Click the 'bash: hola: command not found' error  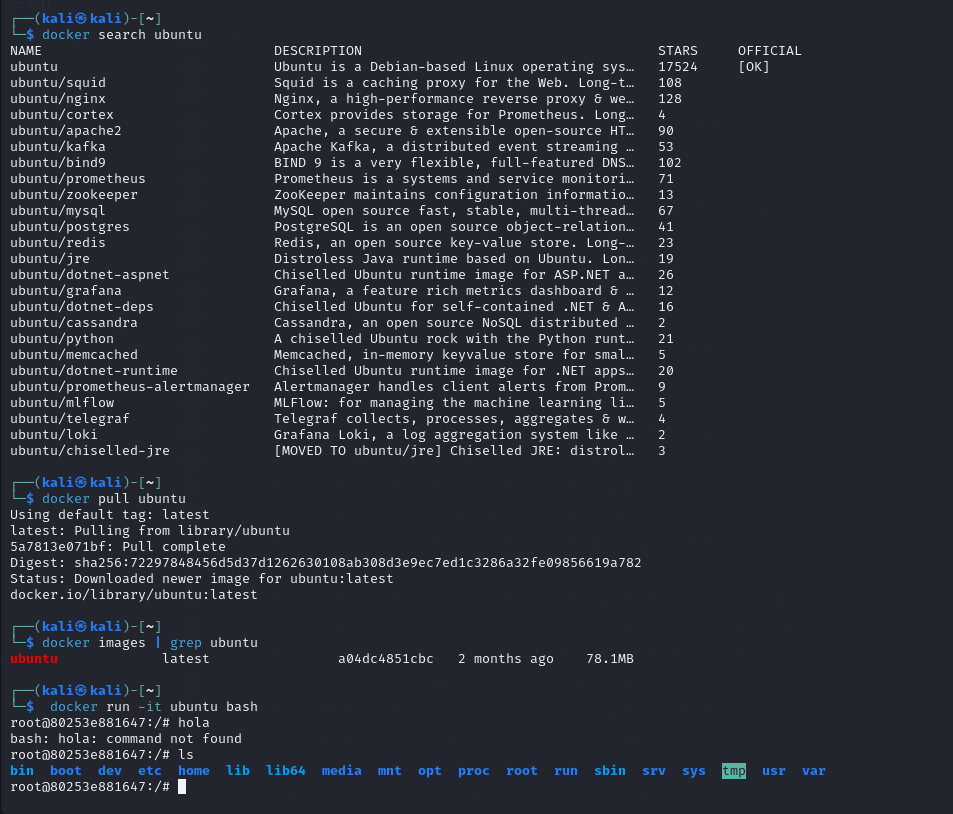tap(125, 739)
